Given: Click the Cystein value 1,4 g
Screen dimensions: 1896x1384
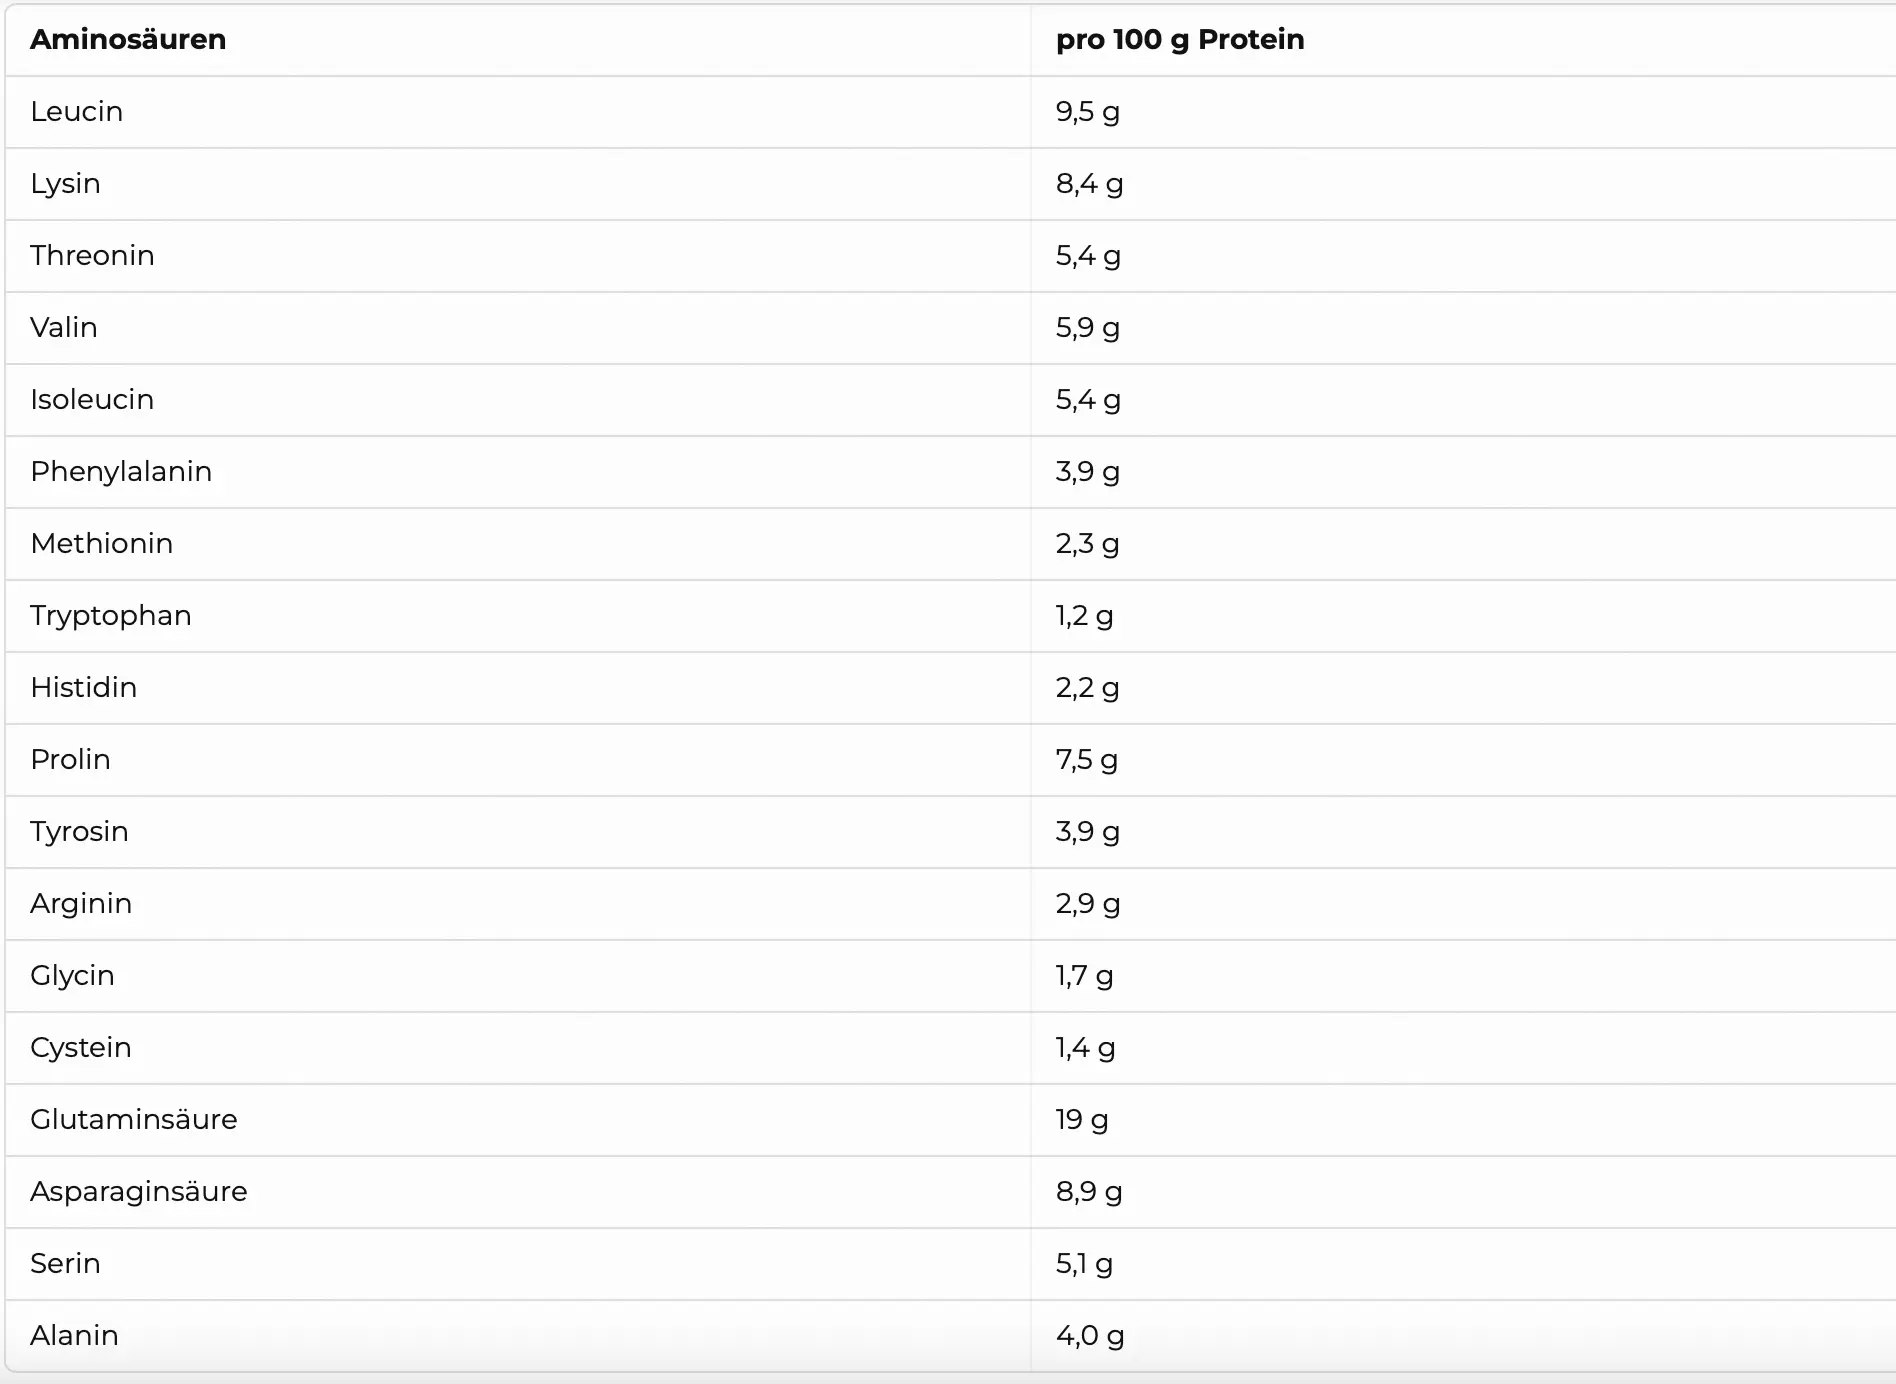Looking at the screenshot, I should pos(1086,1048).
